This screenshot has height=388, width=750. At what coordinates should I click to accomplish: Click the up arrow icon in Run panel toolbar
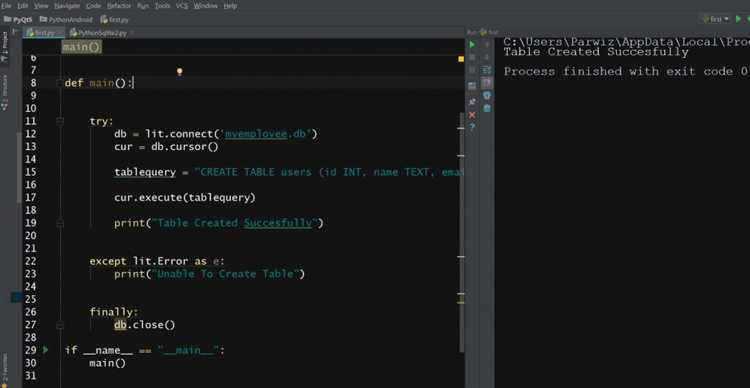pyautogui.click(x=487, y=44)
